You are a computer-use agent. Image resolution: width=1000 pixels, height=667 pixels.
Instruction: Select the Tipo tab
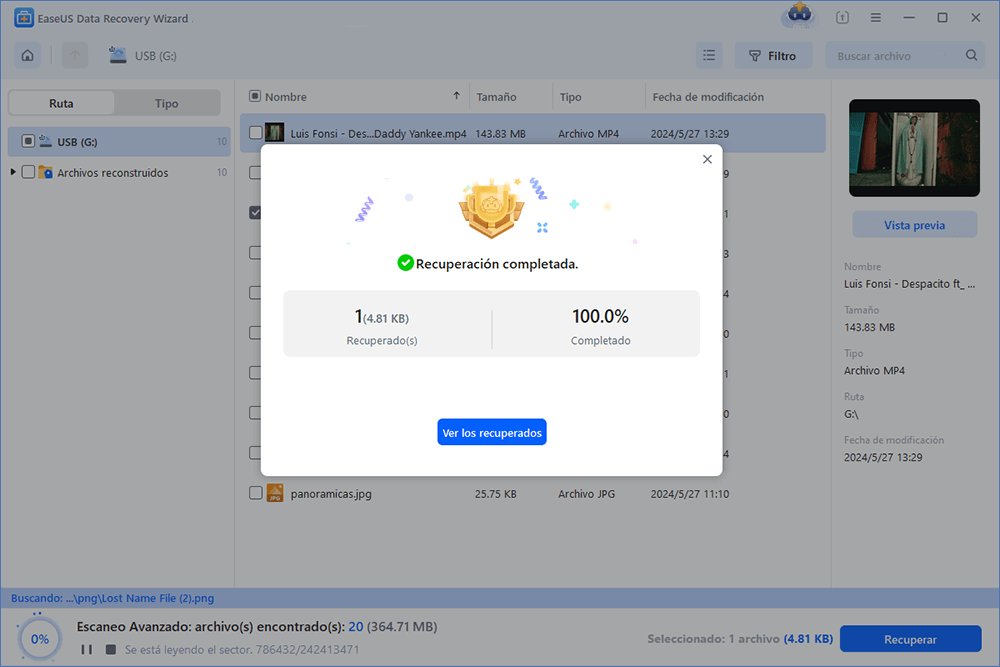pos(166,103)
